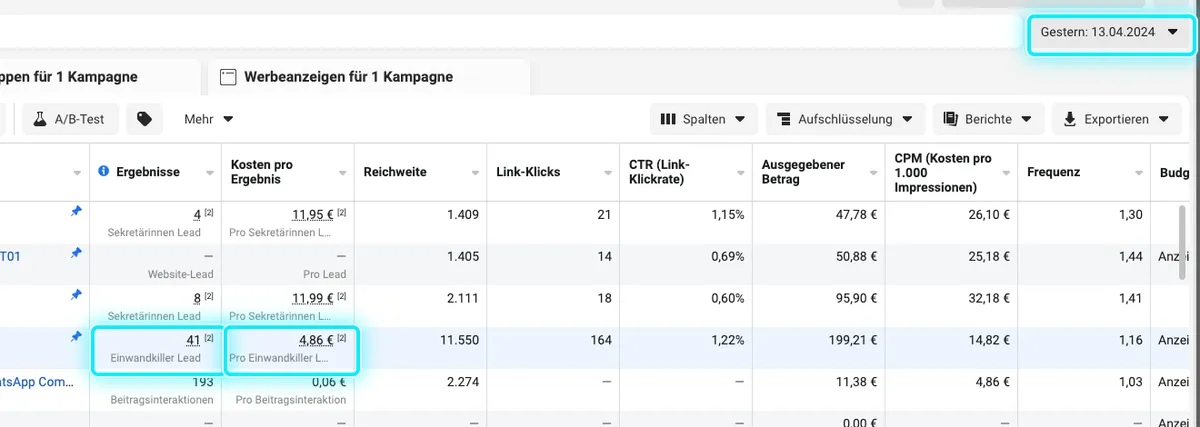Image resolution: width=1200 pixels, height=427 pixels.
Task: Select reach value 2.274
Action: (463, 382)
